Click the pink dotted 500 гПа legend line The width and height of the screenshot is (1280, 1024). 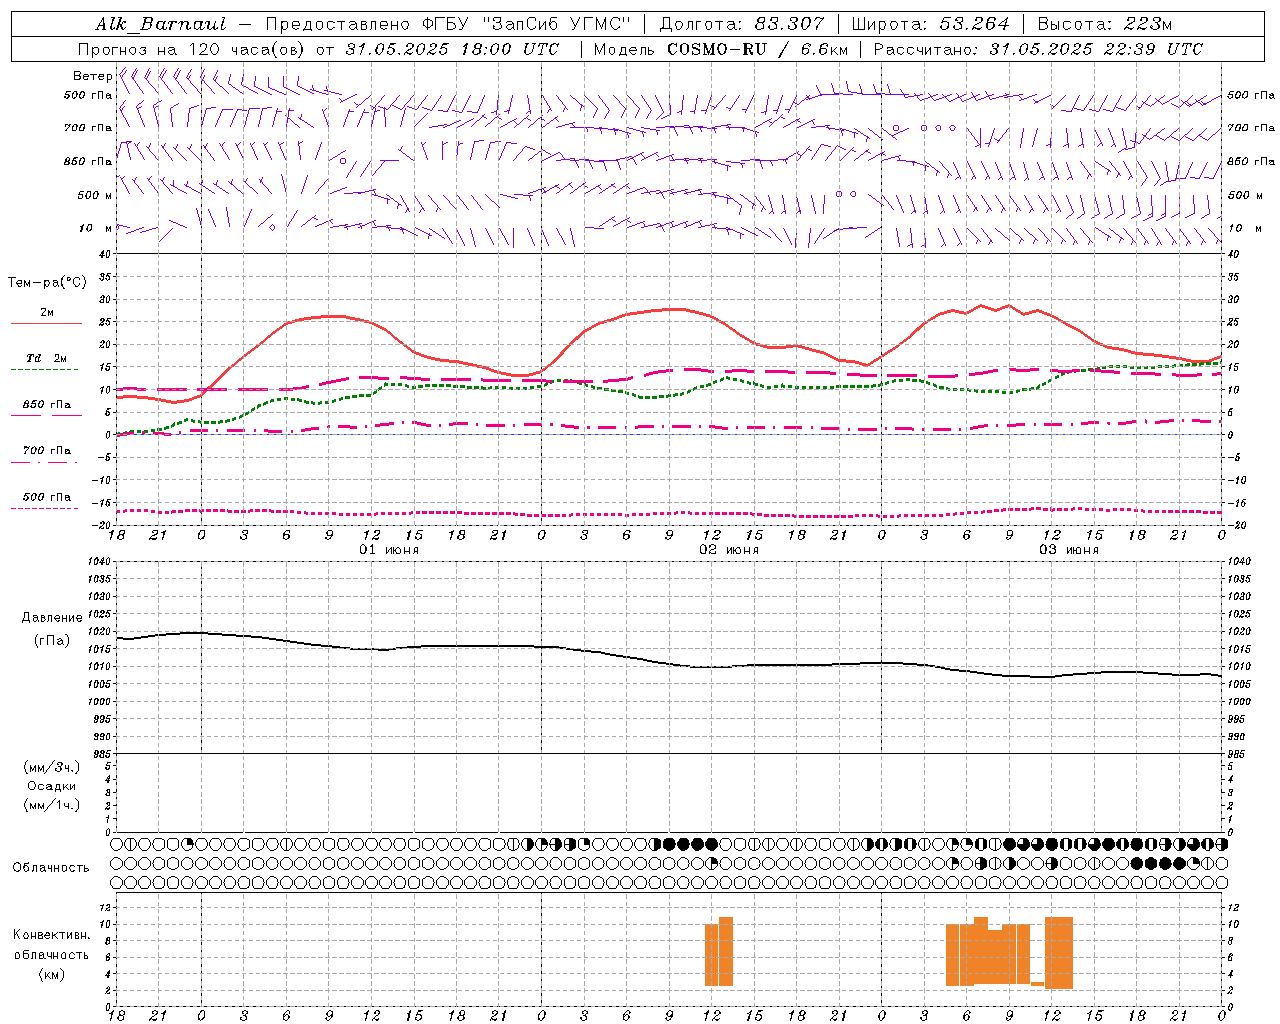[44, 508]
